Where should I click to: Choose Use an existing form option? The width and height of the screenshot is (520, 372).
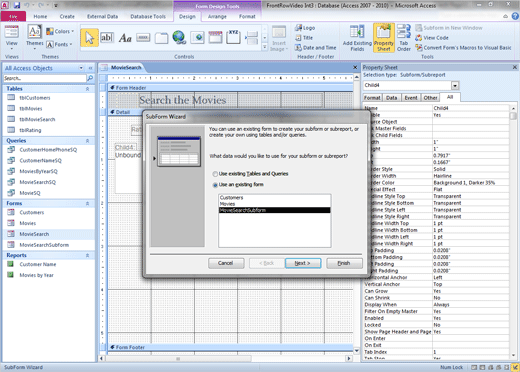[x=215, y=185]
